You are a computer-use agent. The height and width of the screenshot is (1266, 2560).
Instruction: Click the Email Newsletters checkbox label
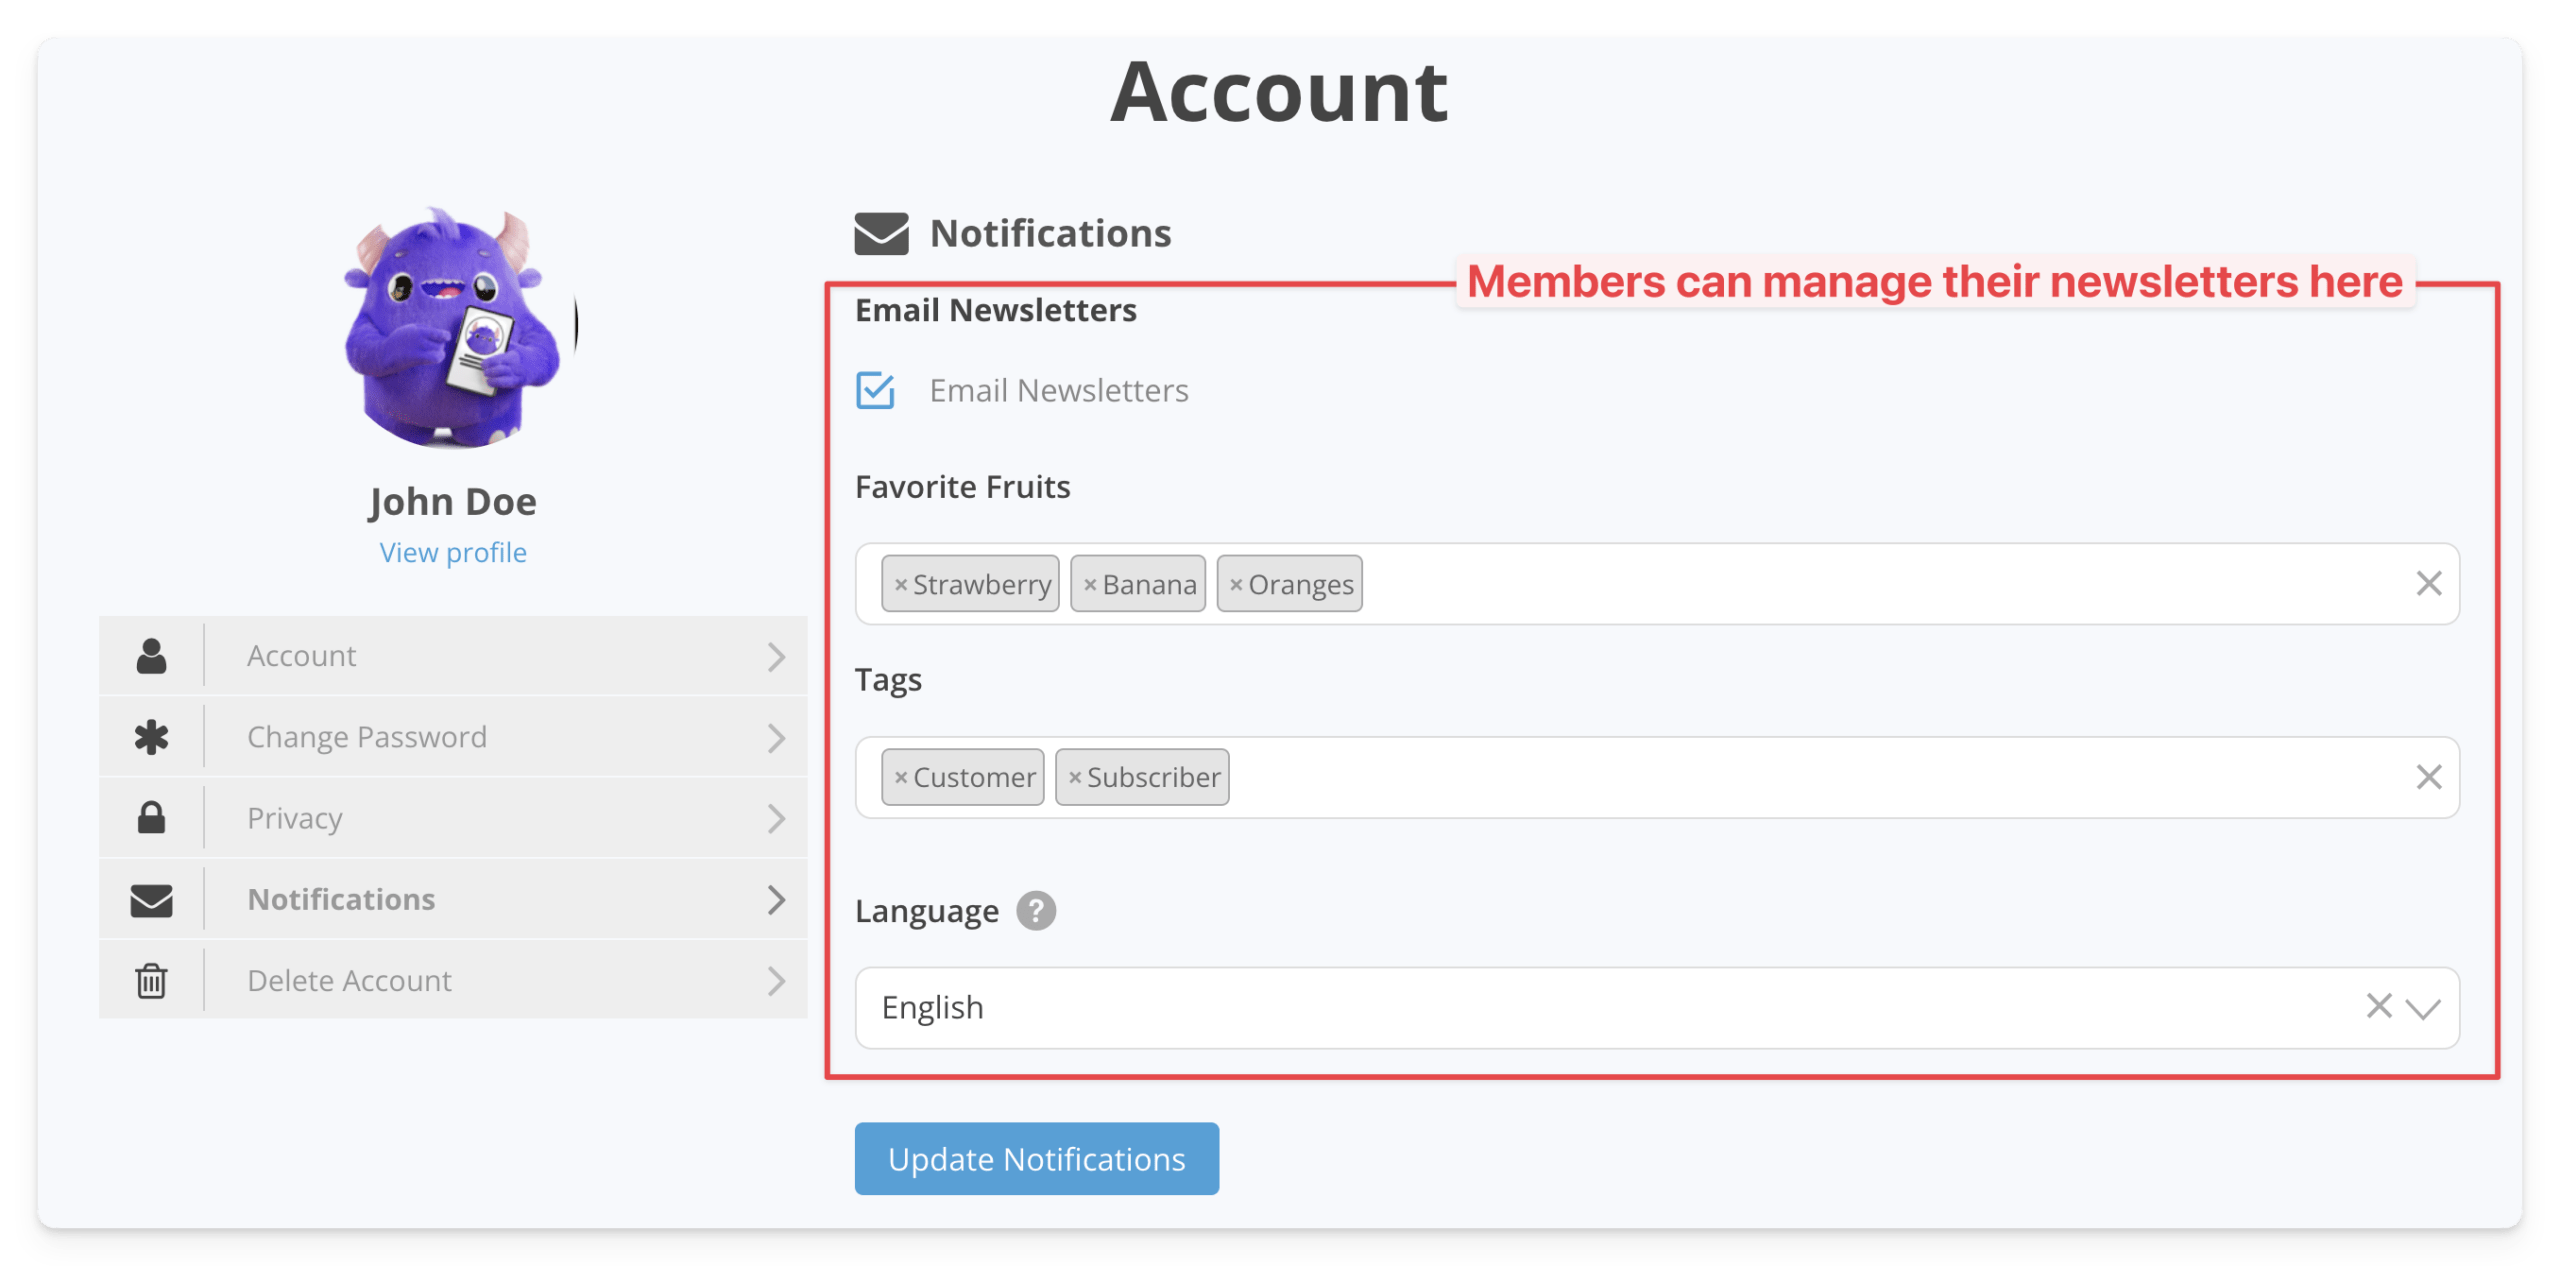pos(1059,391)
